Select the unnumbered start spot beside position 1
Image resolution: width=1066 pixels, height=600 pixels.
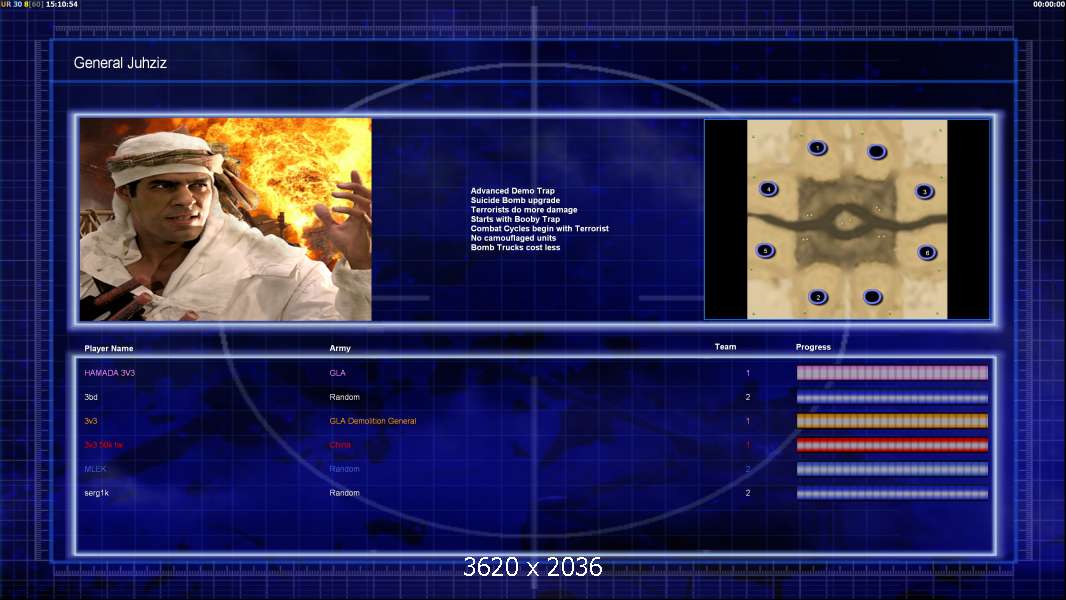coord(876,152)
